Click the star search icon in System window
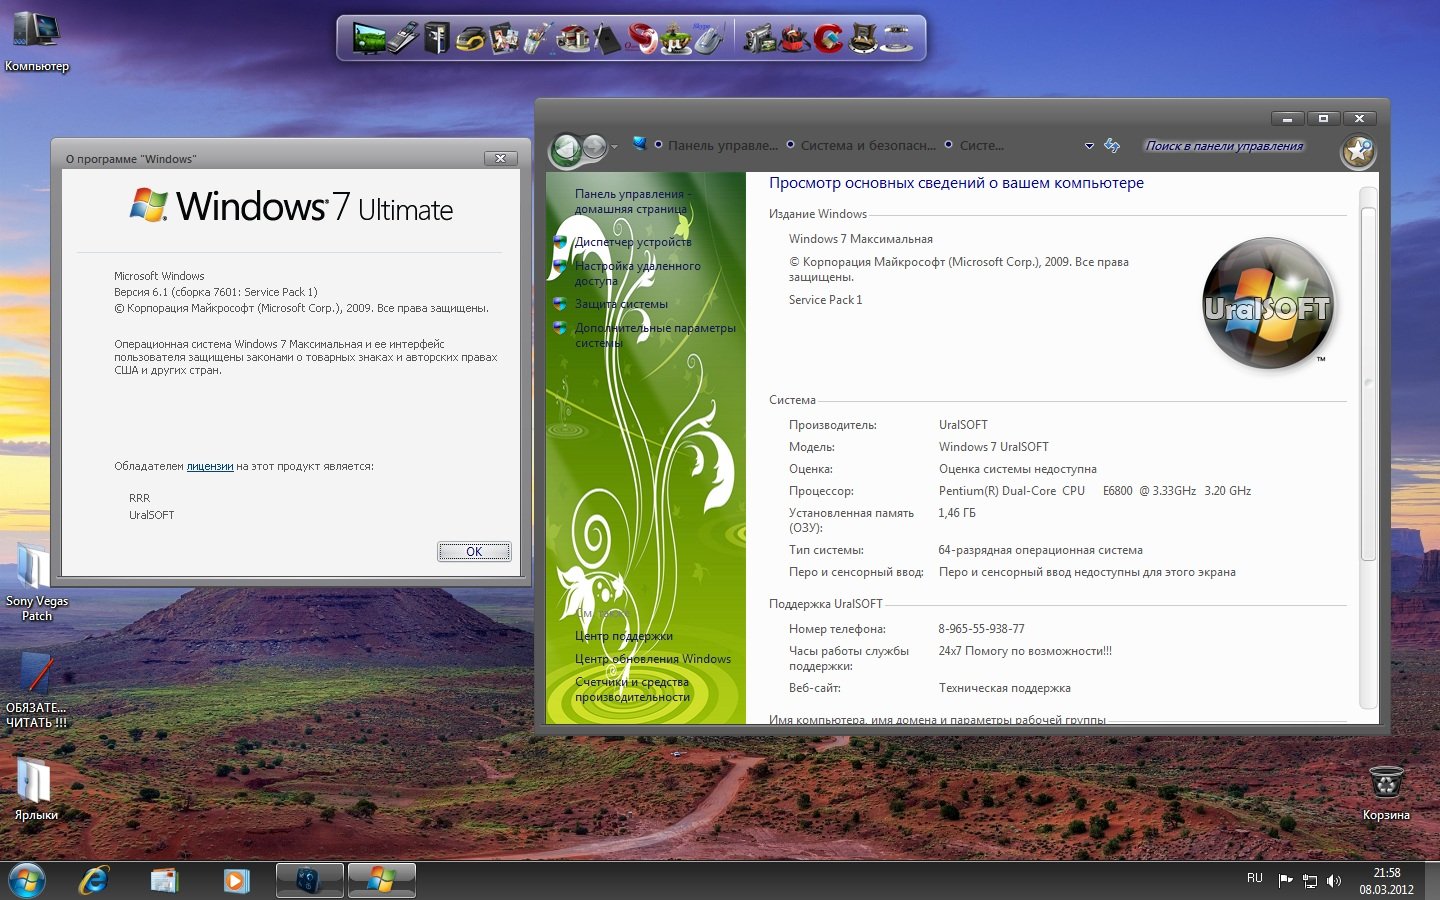This screenshot has width=1440, height=900. [x=1358, y=151]
